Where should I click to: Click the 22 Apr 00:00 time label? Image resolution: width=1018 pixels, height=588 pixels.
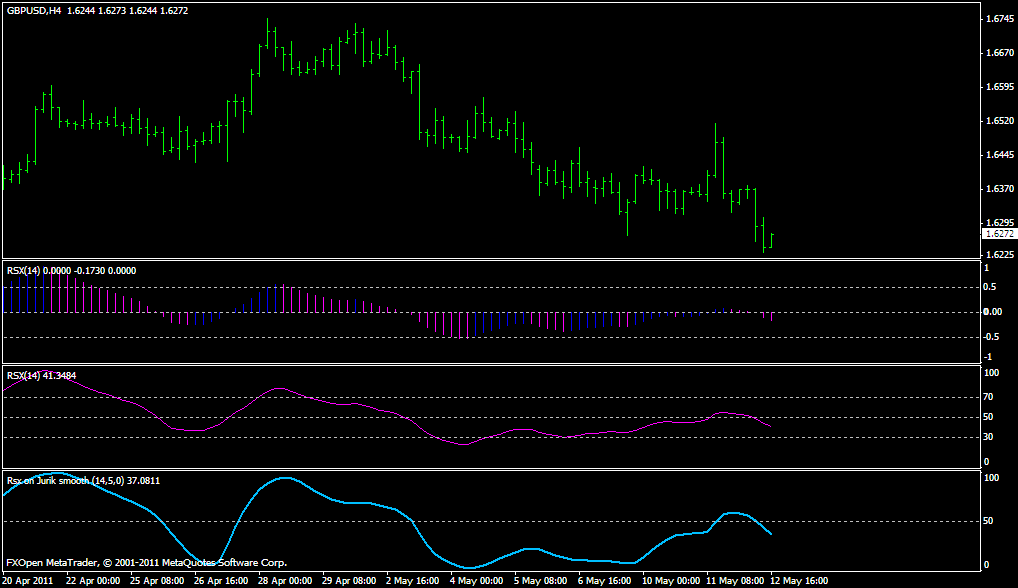[93, 580]
